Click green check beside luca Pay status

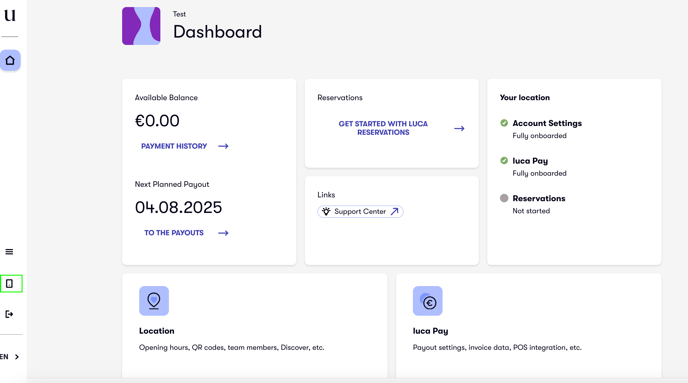(504, 161)
